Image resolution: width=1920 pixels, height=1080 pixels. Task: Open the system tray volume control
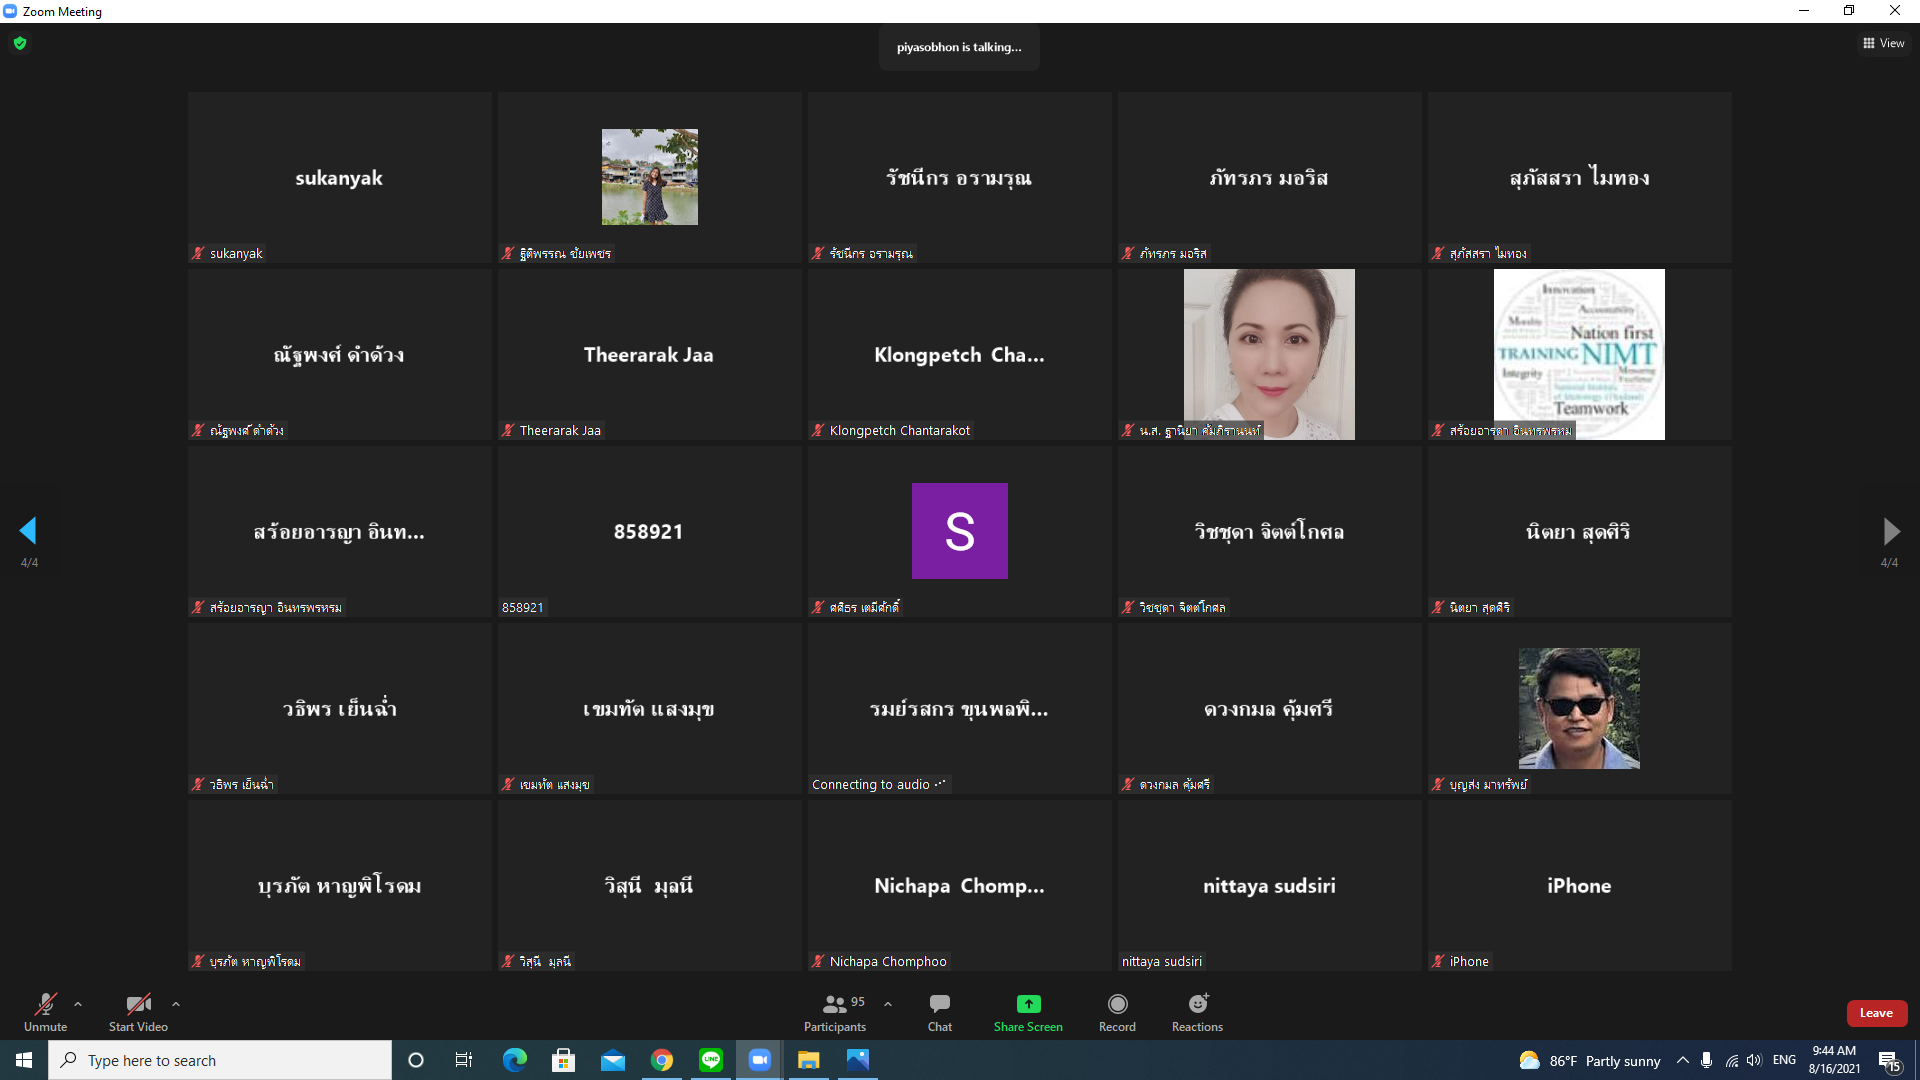pyautogui.click(x=1754, y=1060)
